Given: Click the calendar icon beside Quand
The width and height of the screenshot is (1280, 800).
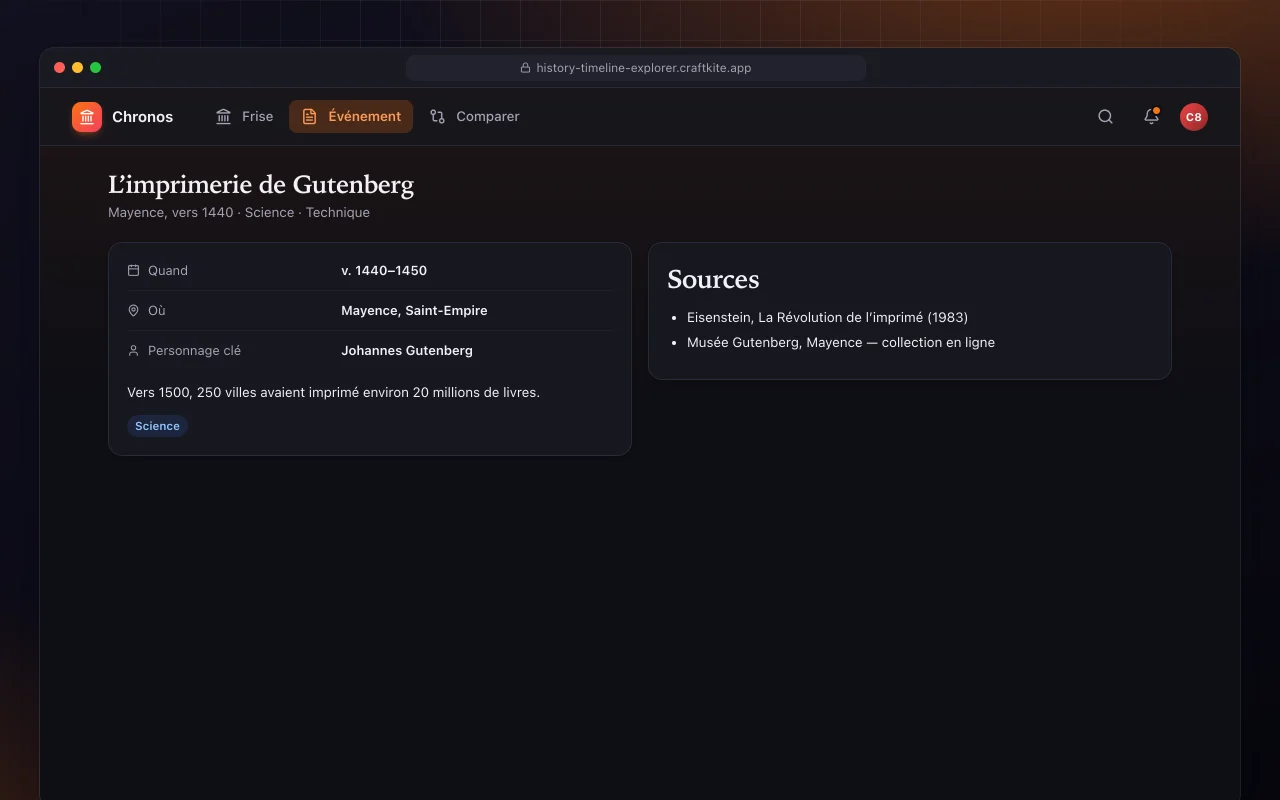Looking at the screenshot, I should (133, 271).
